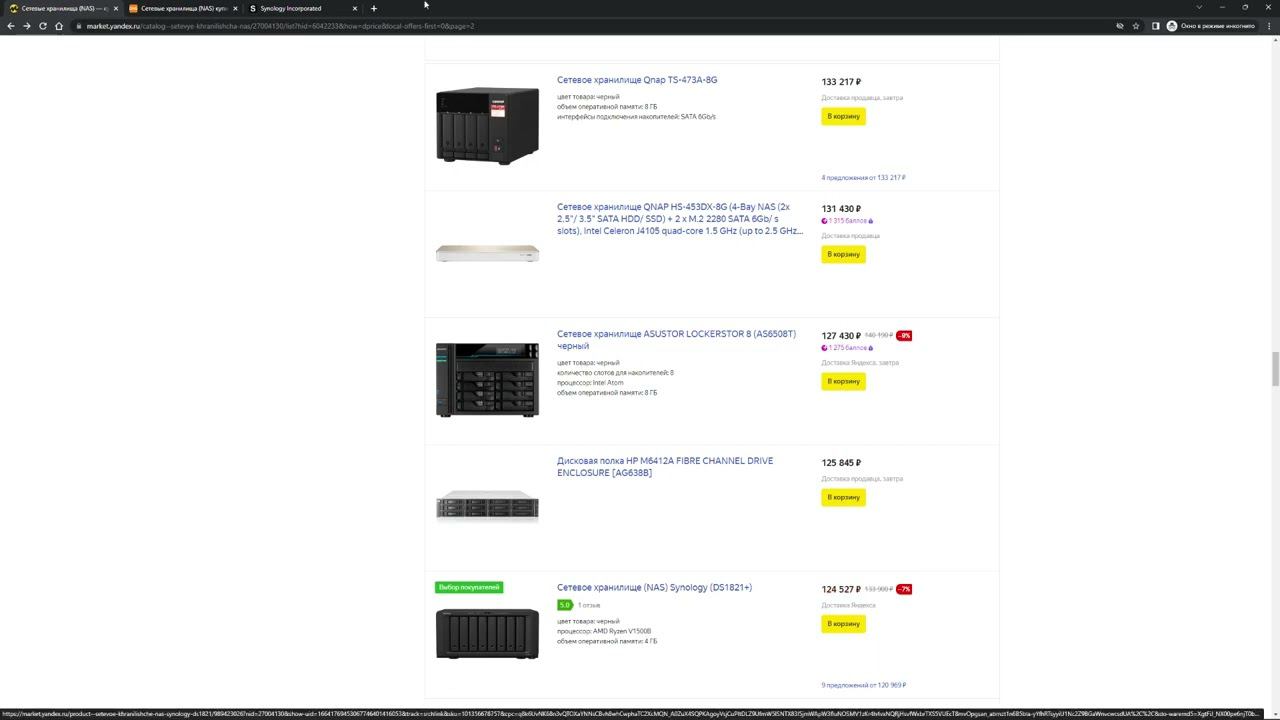Click the page vertical scrollbar thumb
The height and width of the screenshot is (720, 1280).
(1275, 369)
